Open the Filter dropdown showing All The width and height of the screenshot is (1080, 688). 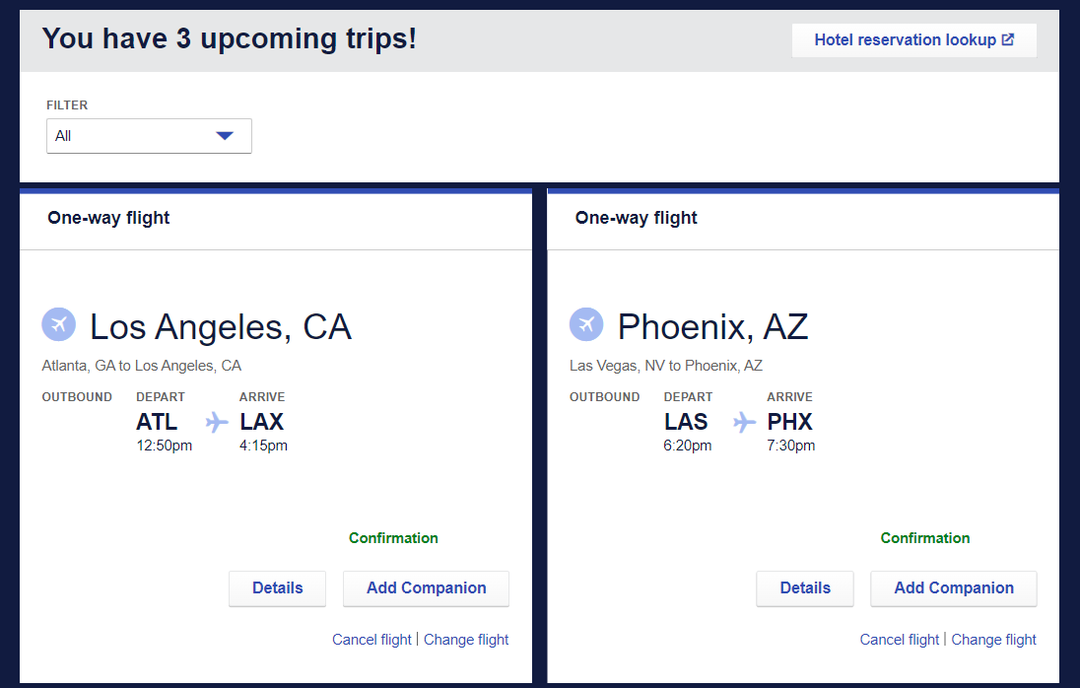tap(148, 135)
